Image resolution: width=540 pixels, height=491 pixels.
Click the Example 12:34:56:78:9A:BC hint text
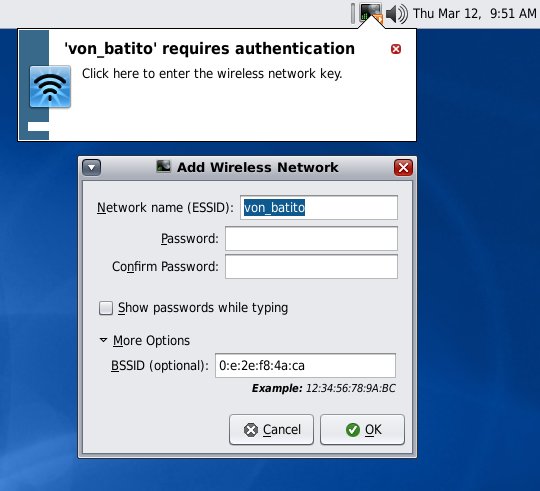coord(324,388)
